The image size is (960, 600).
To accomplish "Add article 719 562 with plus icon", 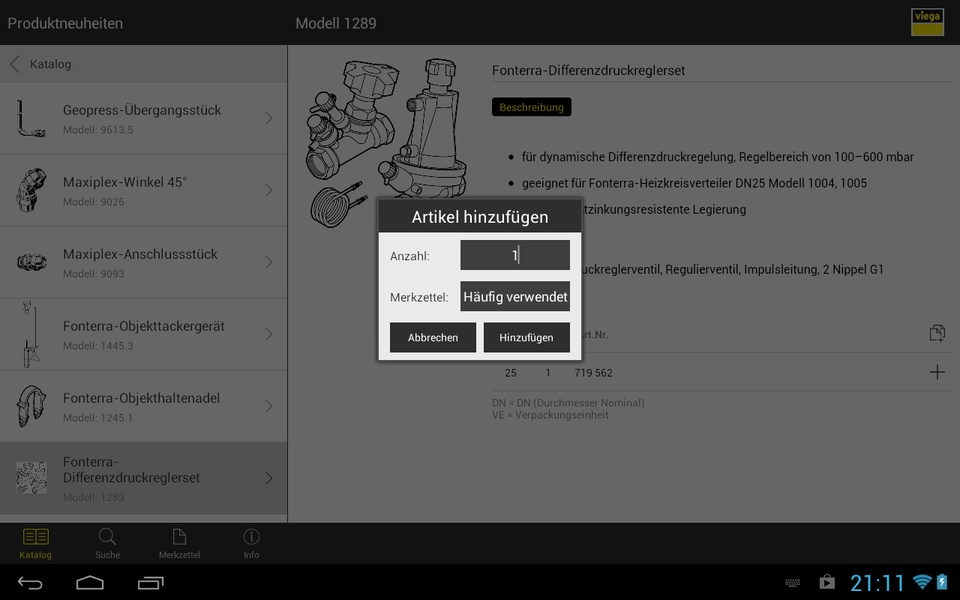I will 937,372.
